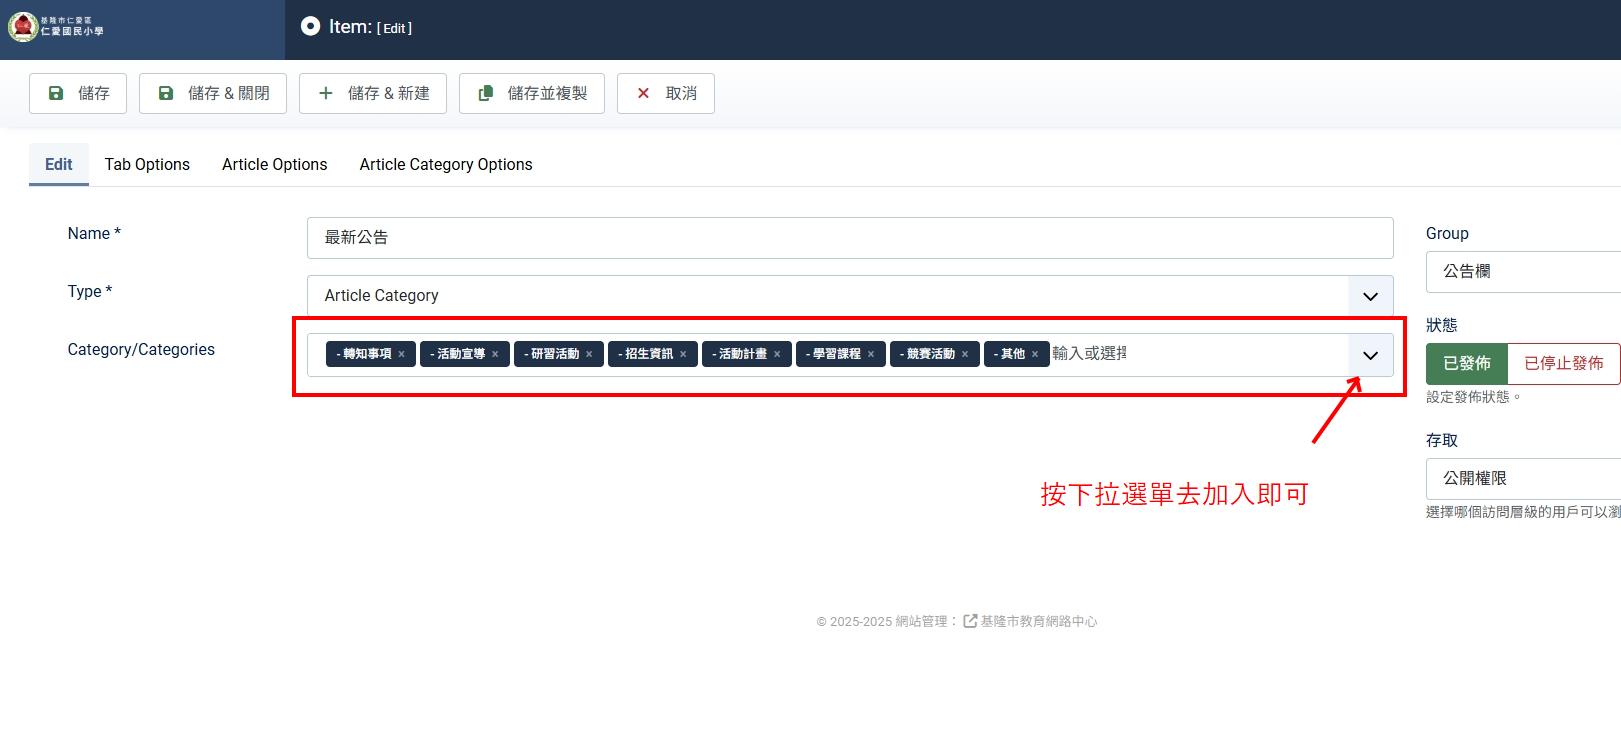Remove the 研習活動 category tag
This screenshot has height=744, width=1621.
589,354
